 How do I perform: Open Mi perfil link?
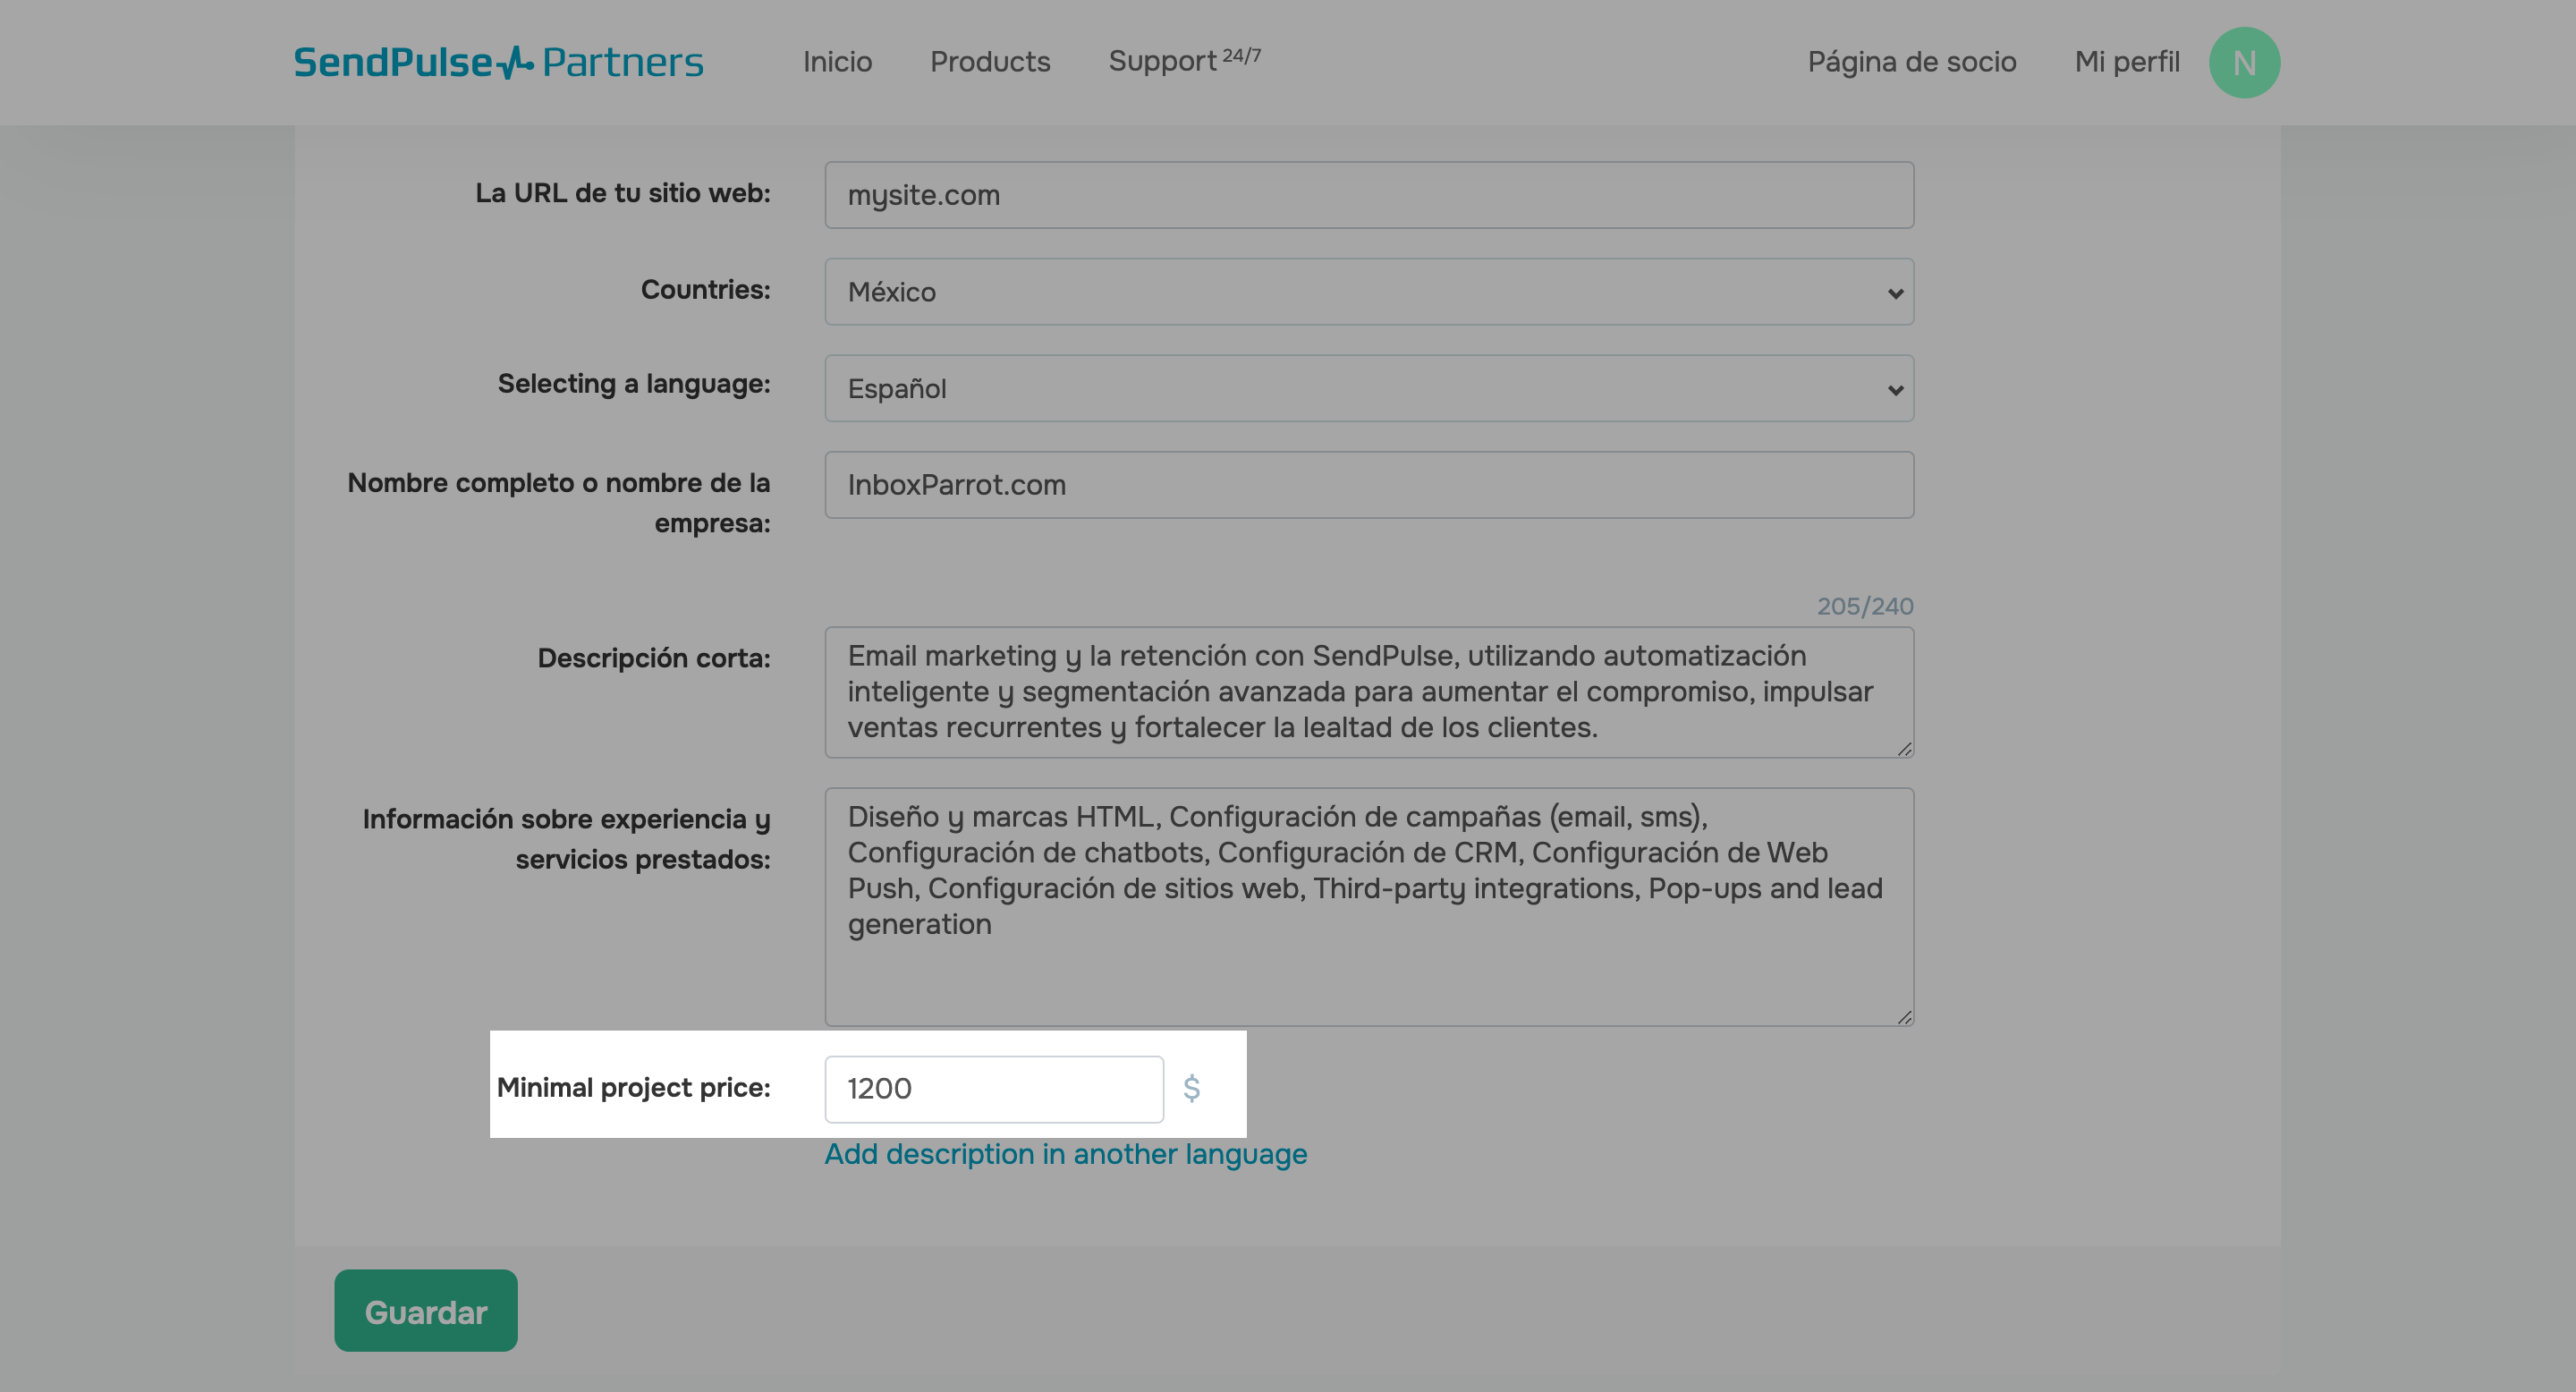(2126, 62)
